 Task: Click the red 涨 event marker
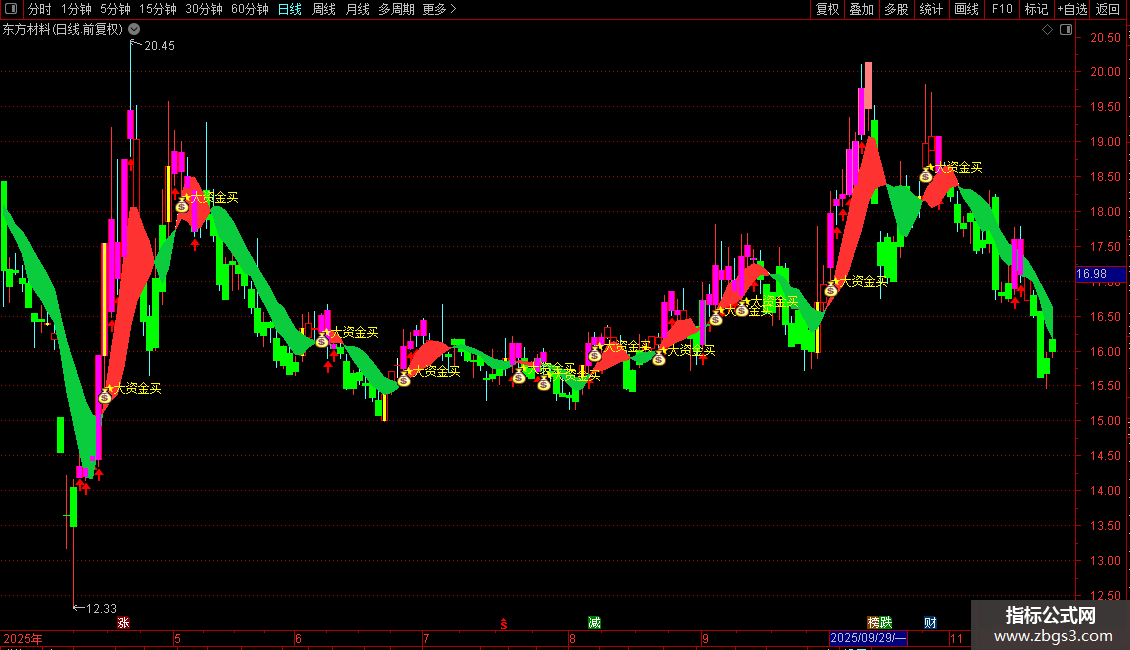(x=123, y=623)
